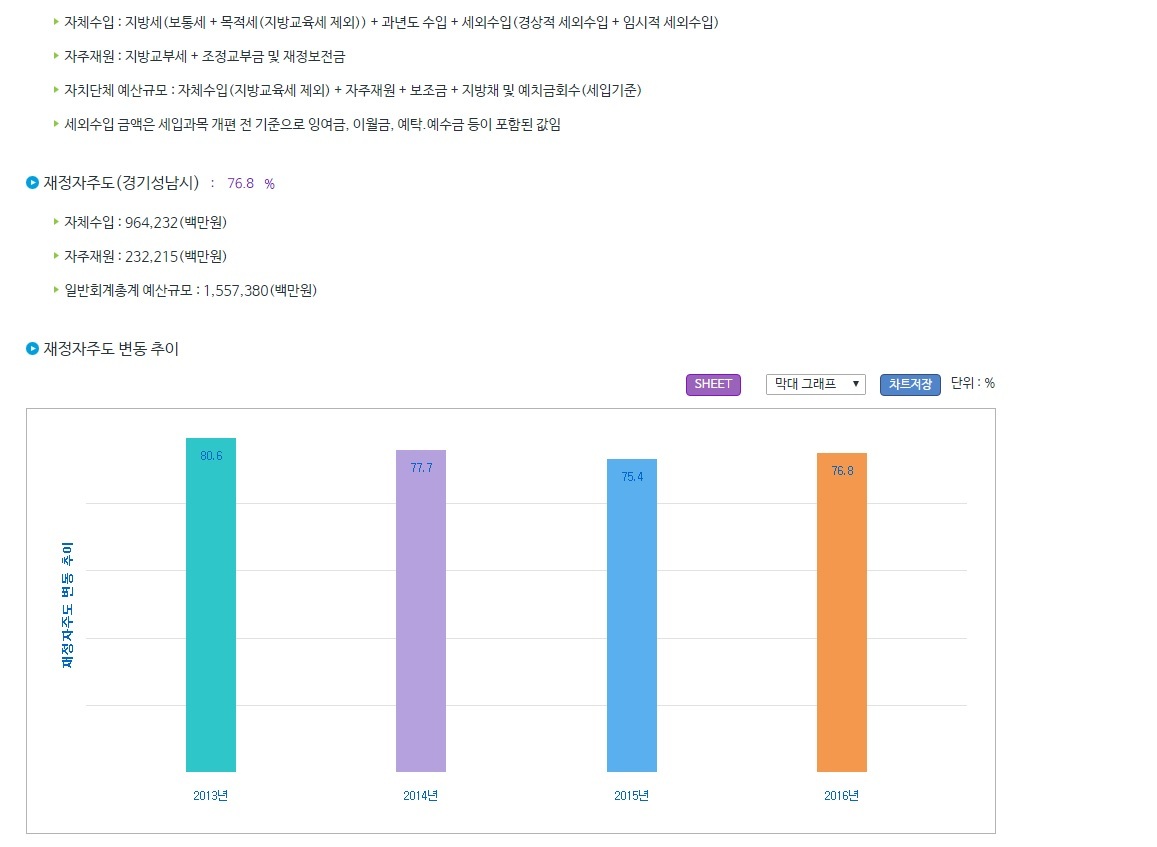
Task: Click the 2016년 axis label
Action: point(841,795)
